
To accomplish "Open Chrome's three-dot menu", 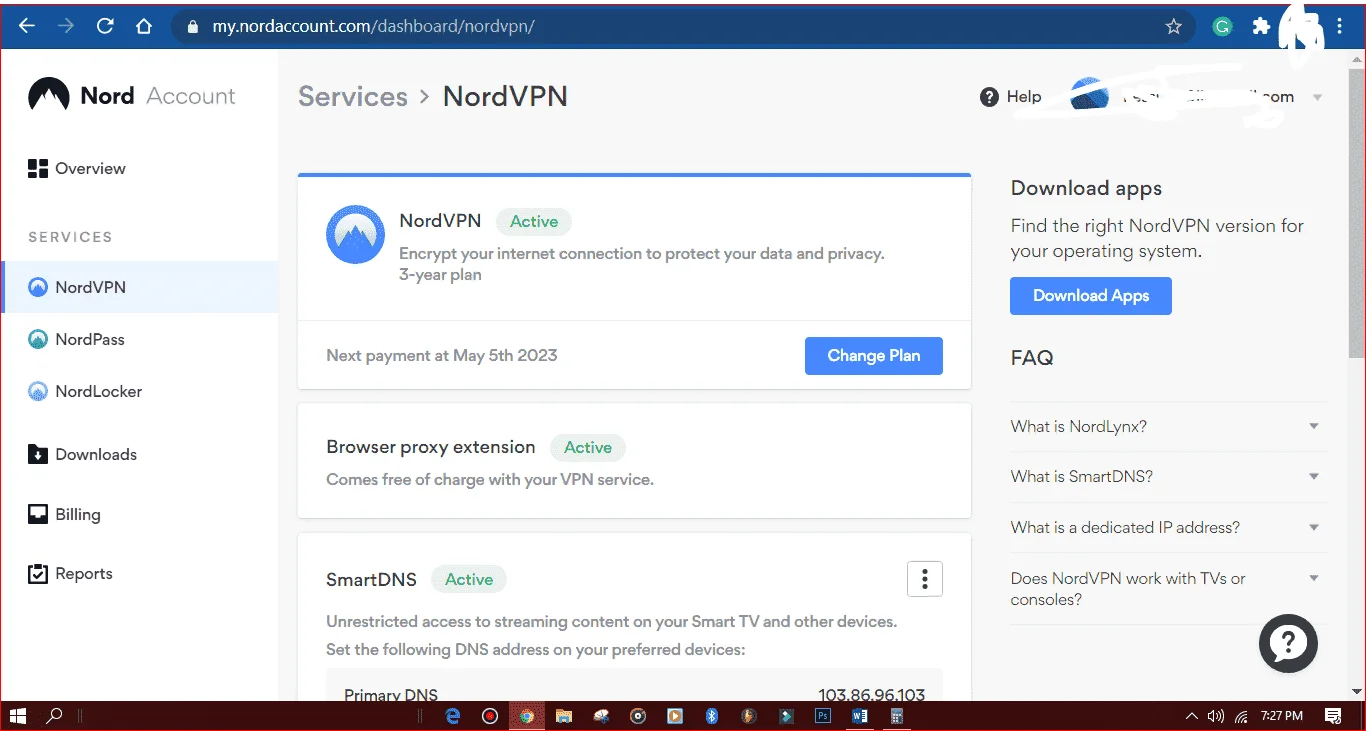I will [1339, 27].
